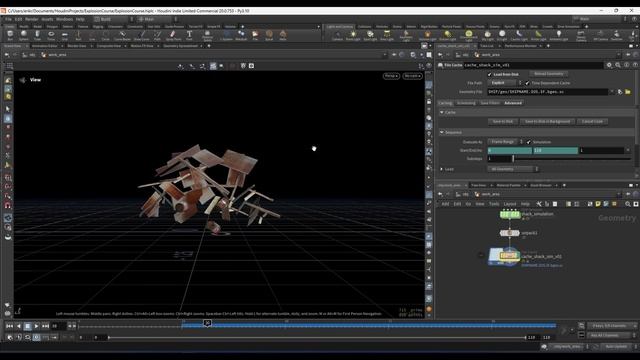
Task: Open the File Path Explicit dropdown
Action: pos(504,83)
